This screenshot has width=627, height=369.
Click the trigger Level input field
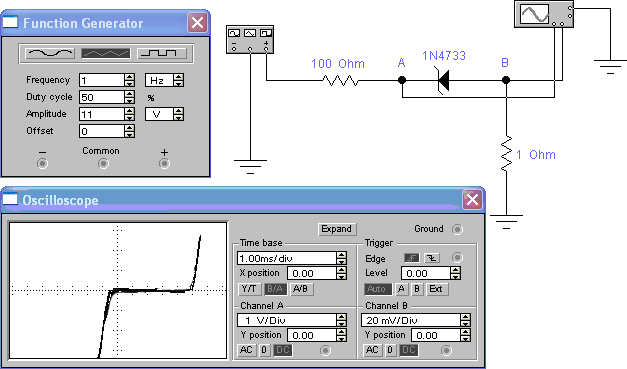point(426,273)
